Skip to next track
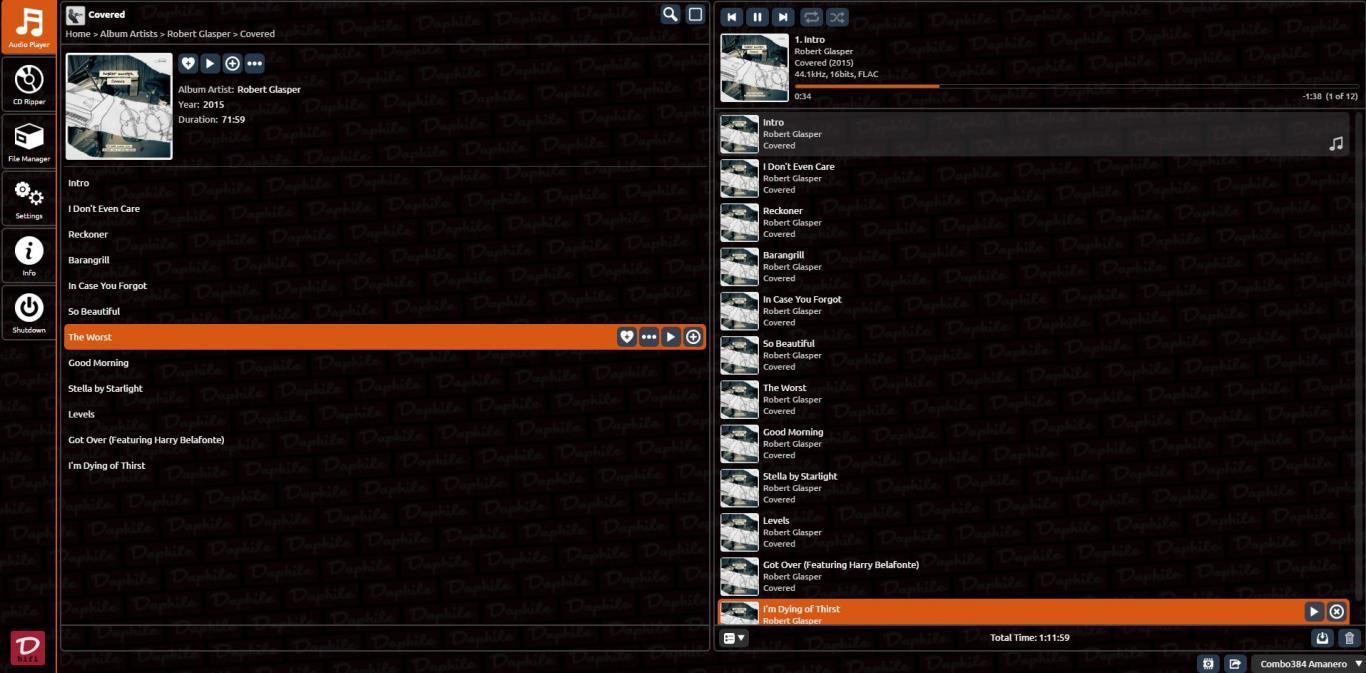 pyautogui.click(x=784, y=17)
